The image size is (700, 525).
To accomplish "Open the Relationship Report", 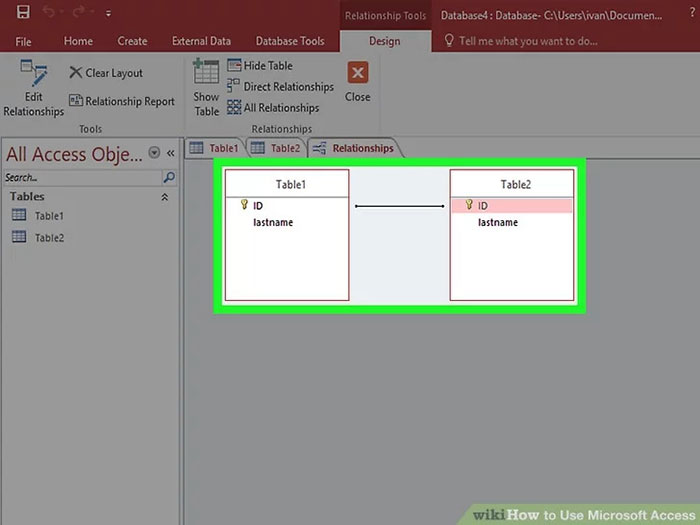I will [x=121, y=101].
